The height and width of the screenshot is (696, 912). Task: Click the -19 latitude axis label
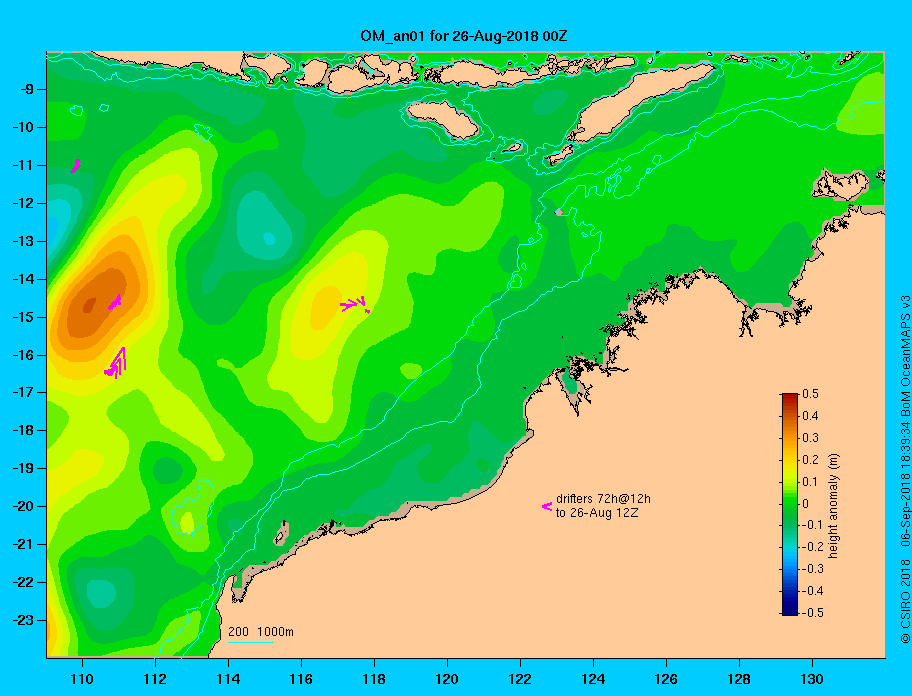[23, 469]
